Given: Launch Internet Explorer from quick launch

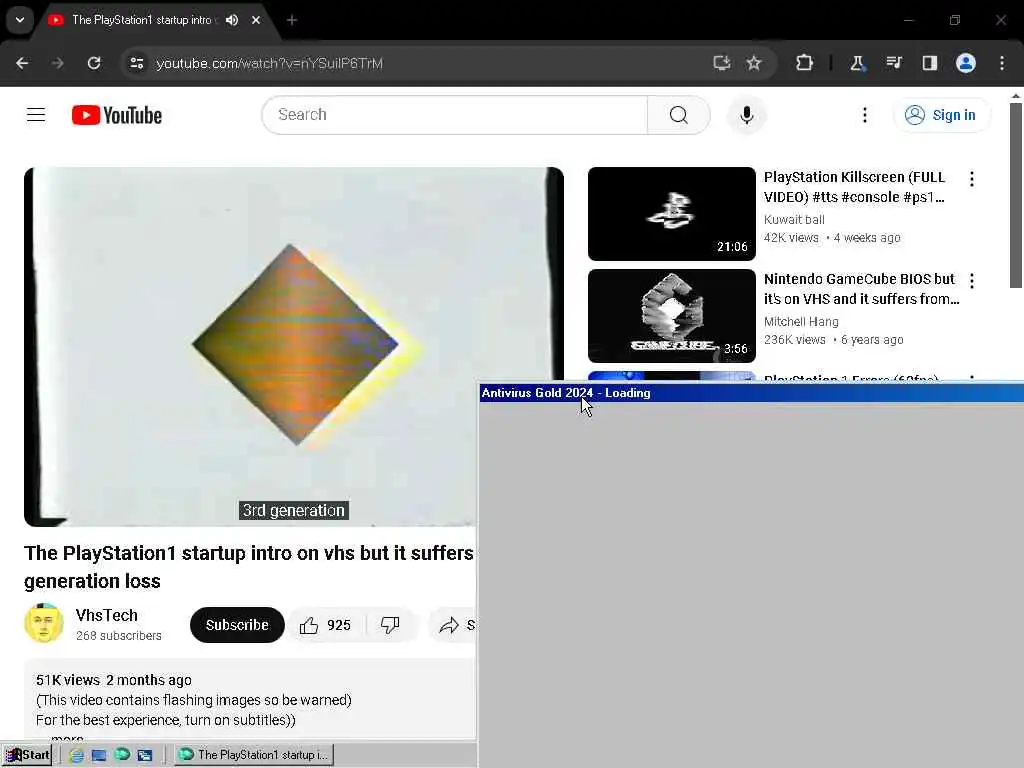Looking at the screenshot, I should [x=76, y=755].
